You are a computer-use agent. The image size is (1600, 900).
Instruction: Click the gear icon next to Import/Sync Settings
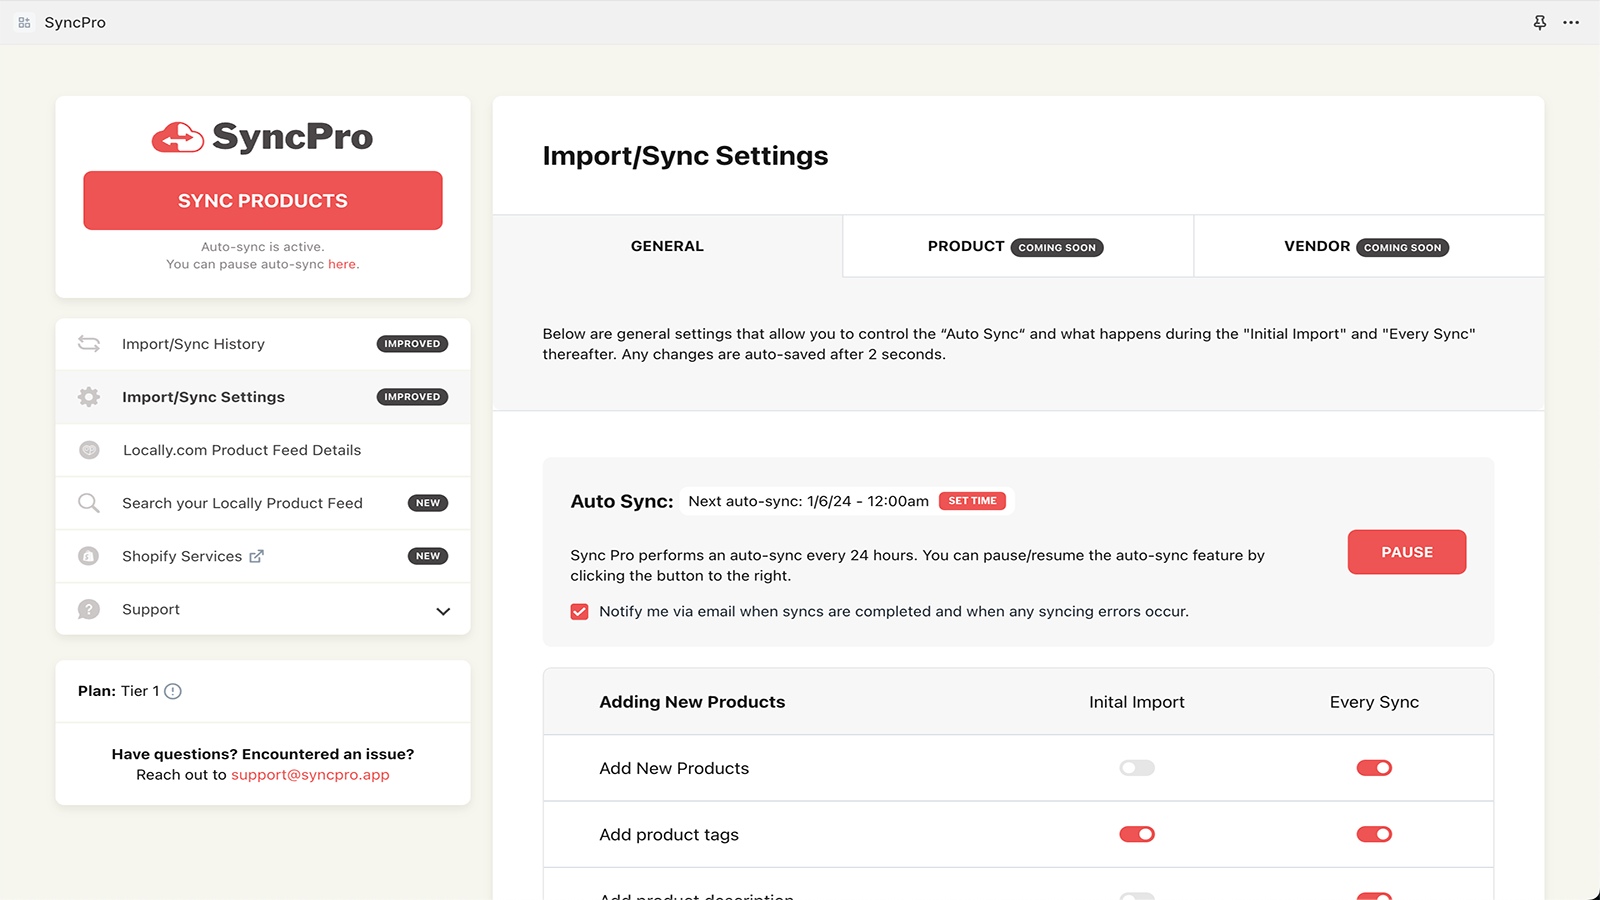point(88,396)
